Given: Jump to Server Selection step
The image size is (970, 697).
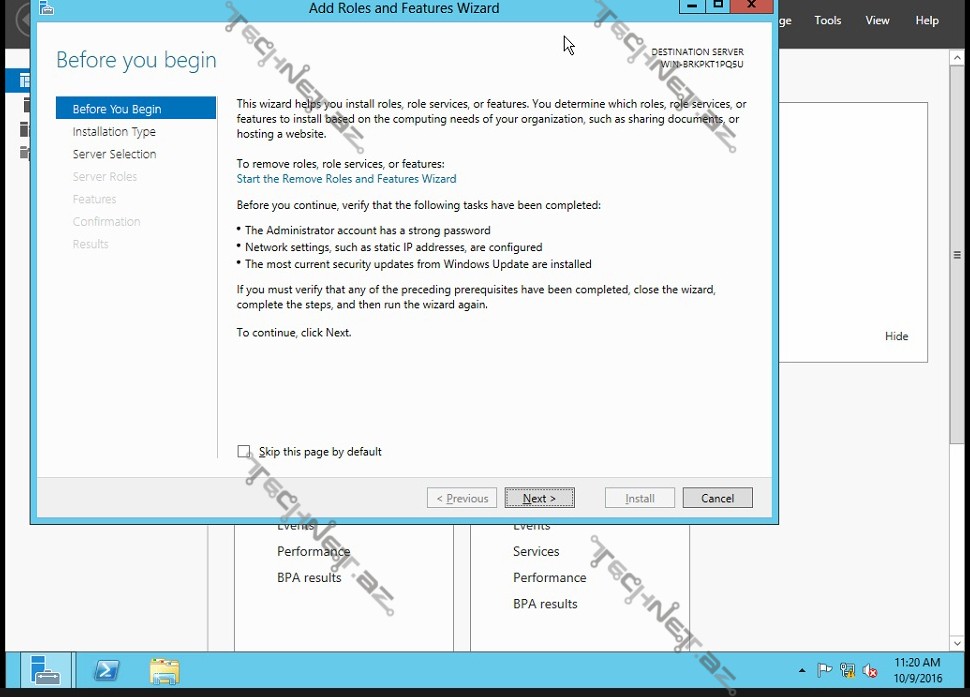Looking at the screenshot, I should click(x=114, y=154).
